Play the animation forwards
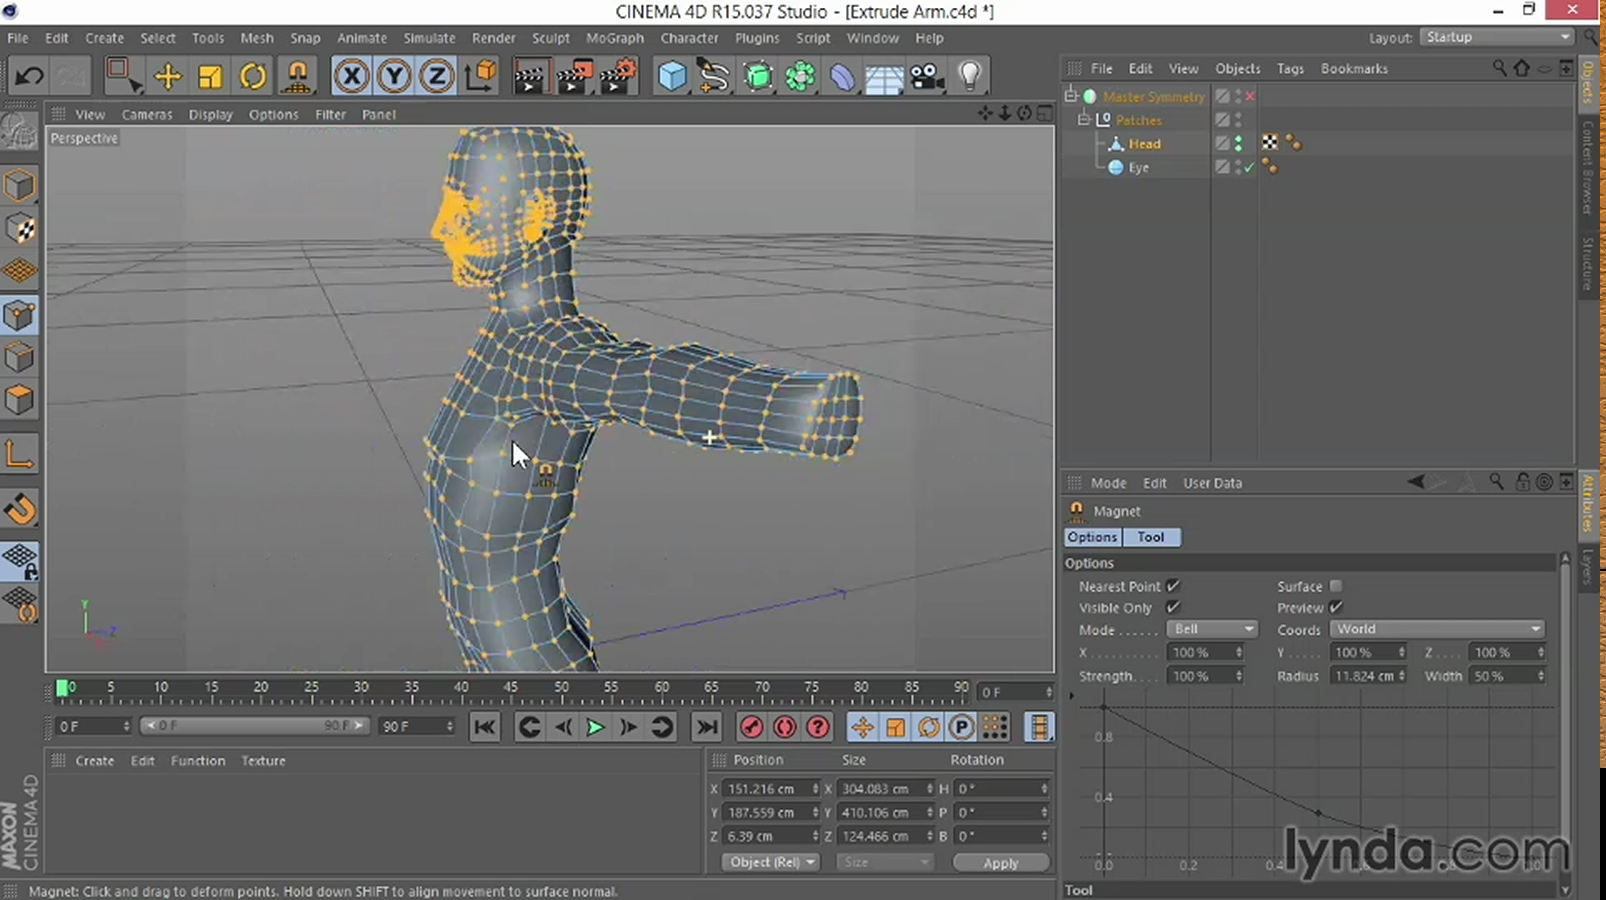The height and width of the screenshot is (900, 1606). point(595,727)
